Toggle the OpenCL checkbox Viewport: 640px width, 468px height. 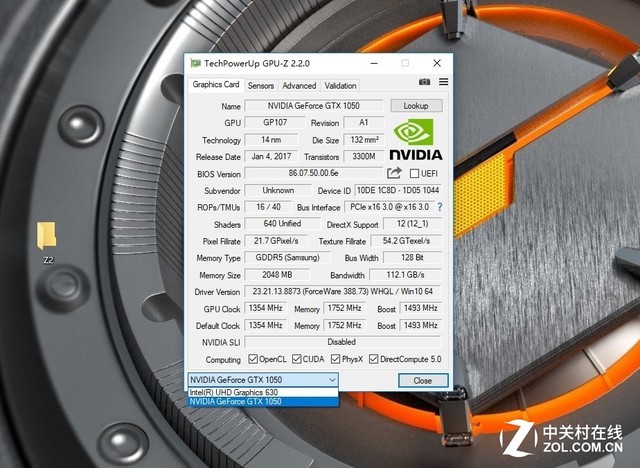click(253, 359)
